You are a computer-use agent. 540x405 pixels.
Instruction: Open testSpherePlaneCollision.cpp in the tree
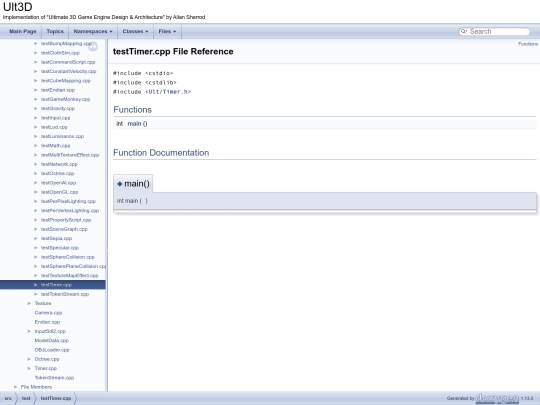pyautogui.click(x=73, y=266)
